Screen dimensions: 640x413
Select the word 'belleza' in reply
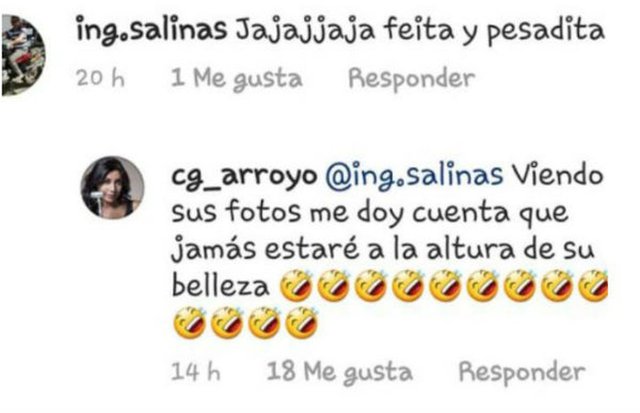click(x=220, y=286)
